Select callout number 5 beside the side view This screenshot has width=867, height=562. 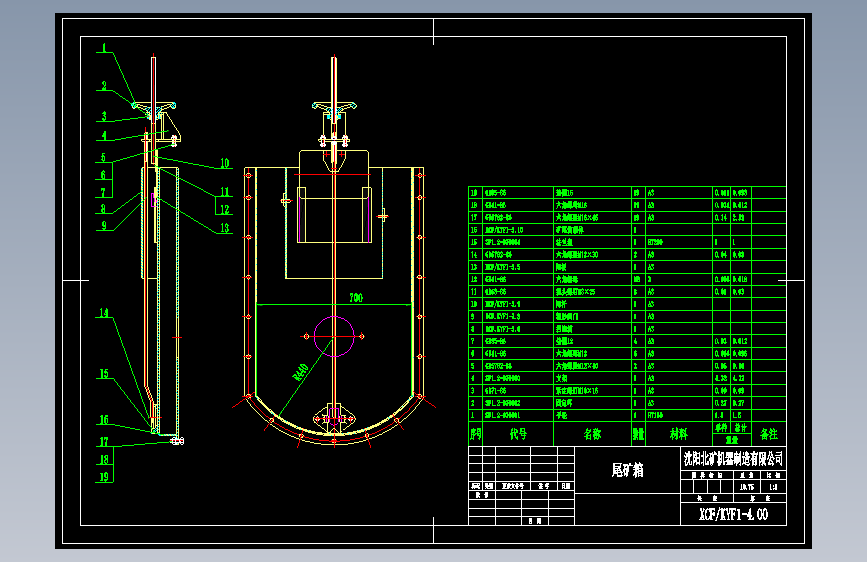(103, 157)
